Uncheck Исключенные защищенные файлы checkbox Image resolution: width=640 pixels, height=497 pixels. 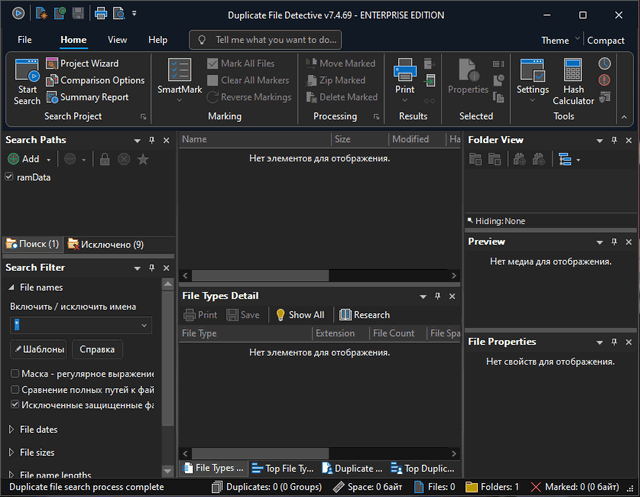[15, 405]
